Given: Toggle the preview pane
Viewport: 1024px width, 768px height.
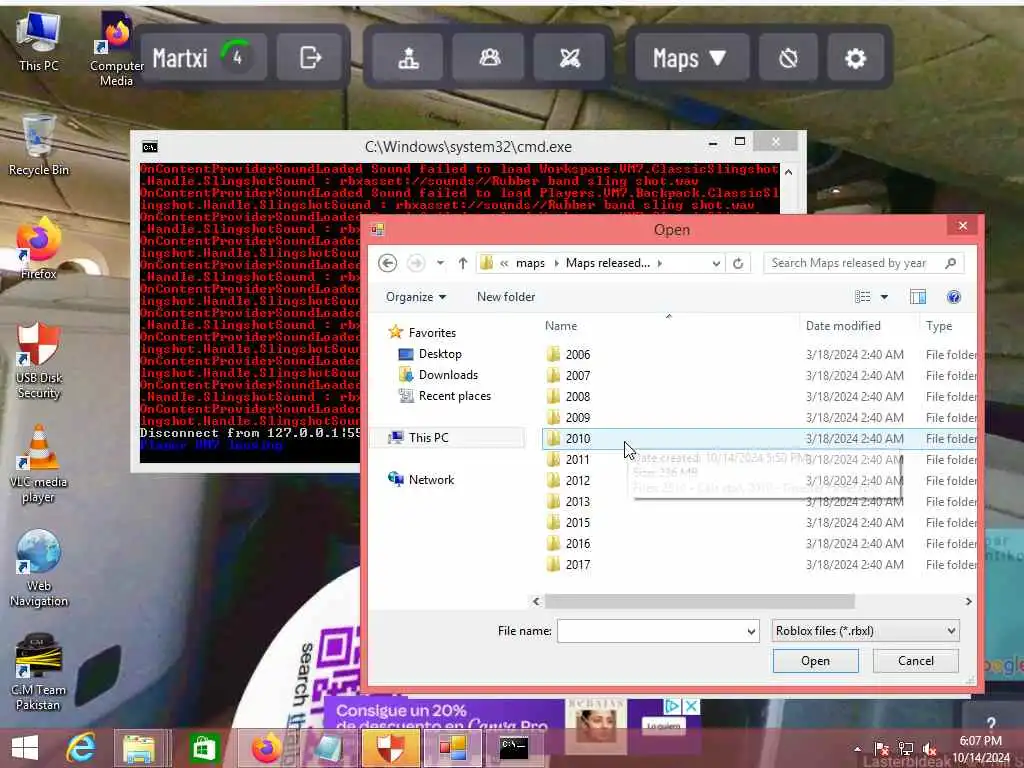Looking at the screenshot, I should (918, 297).
